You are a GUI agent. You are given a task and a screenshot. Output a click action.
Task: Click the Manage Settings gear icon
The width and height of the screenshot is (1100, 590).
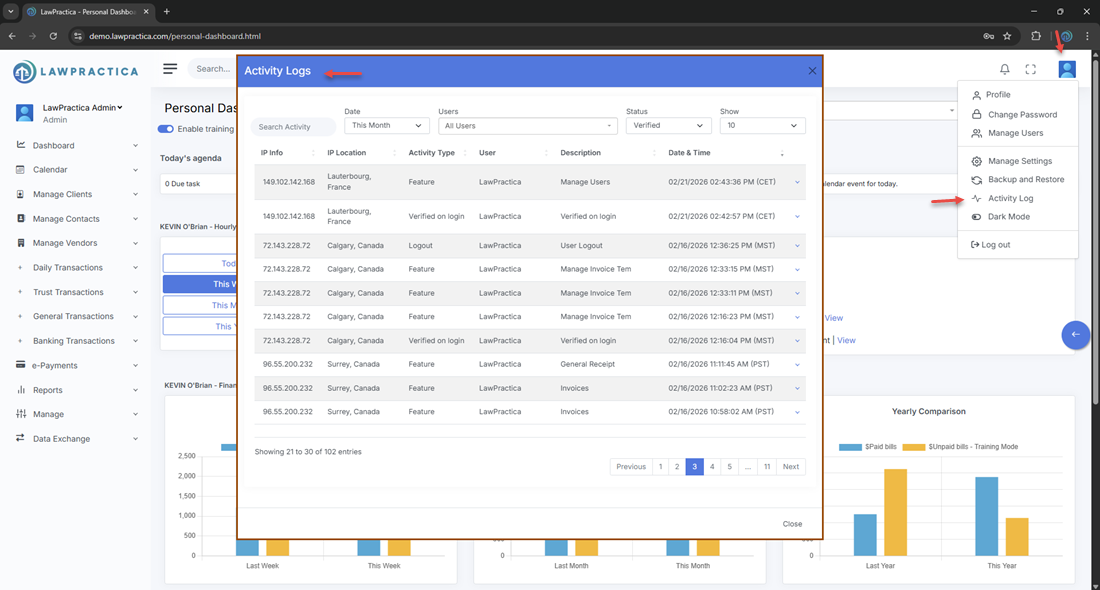click(977, 161)
